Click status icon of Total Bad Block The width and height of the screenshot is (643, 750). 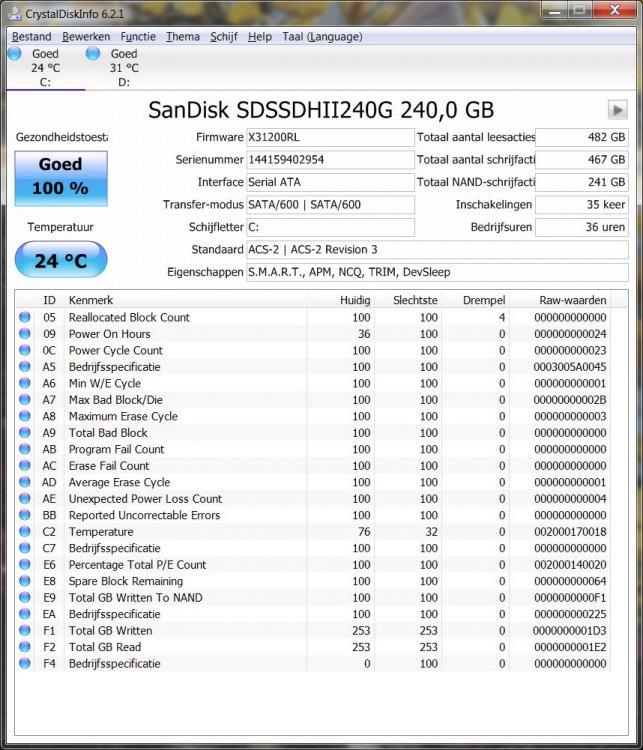[x=24, y=432]
